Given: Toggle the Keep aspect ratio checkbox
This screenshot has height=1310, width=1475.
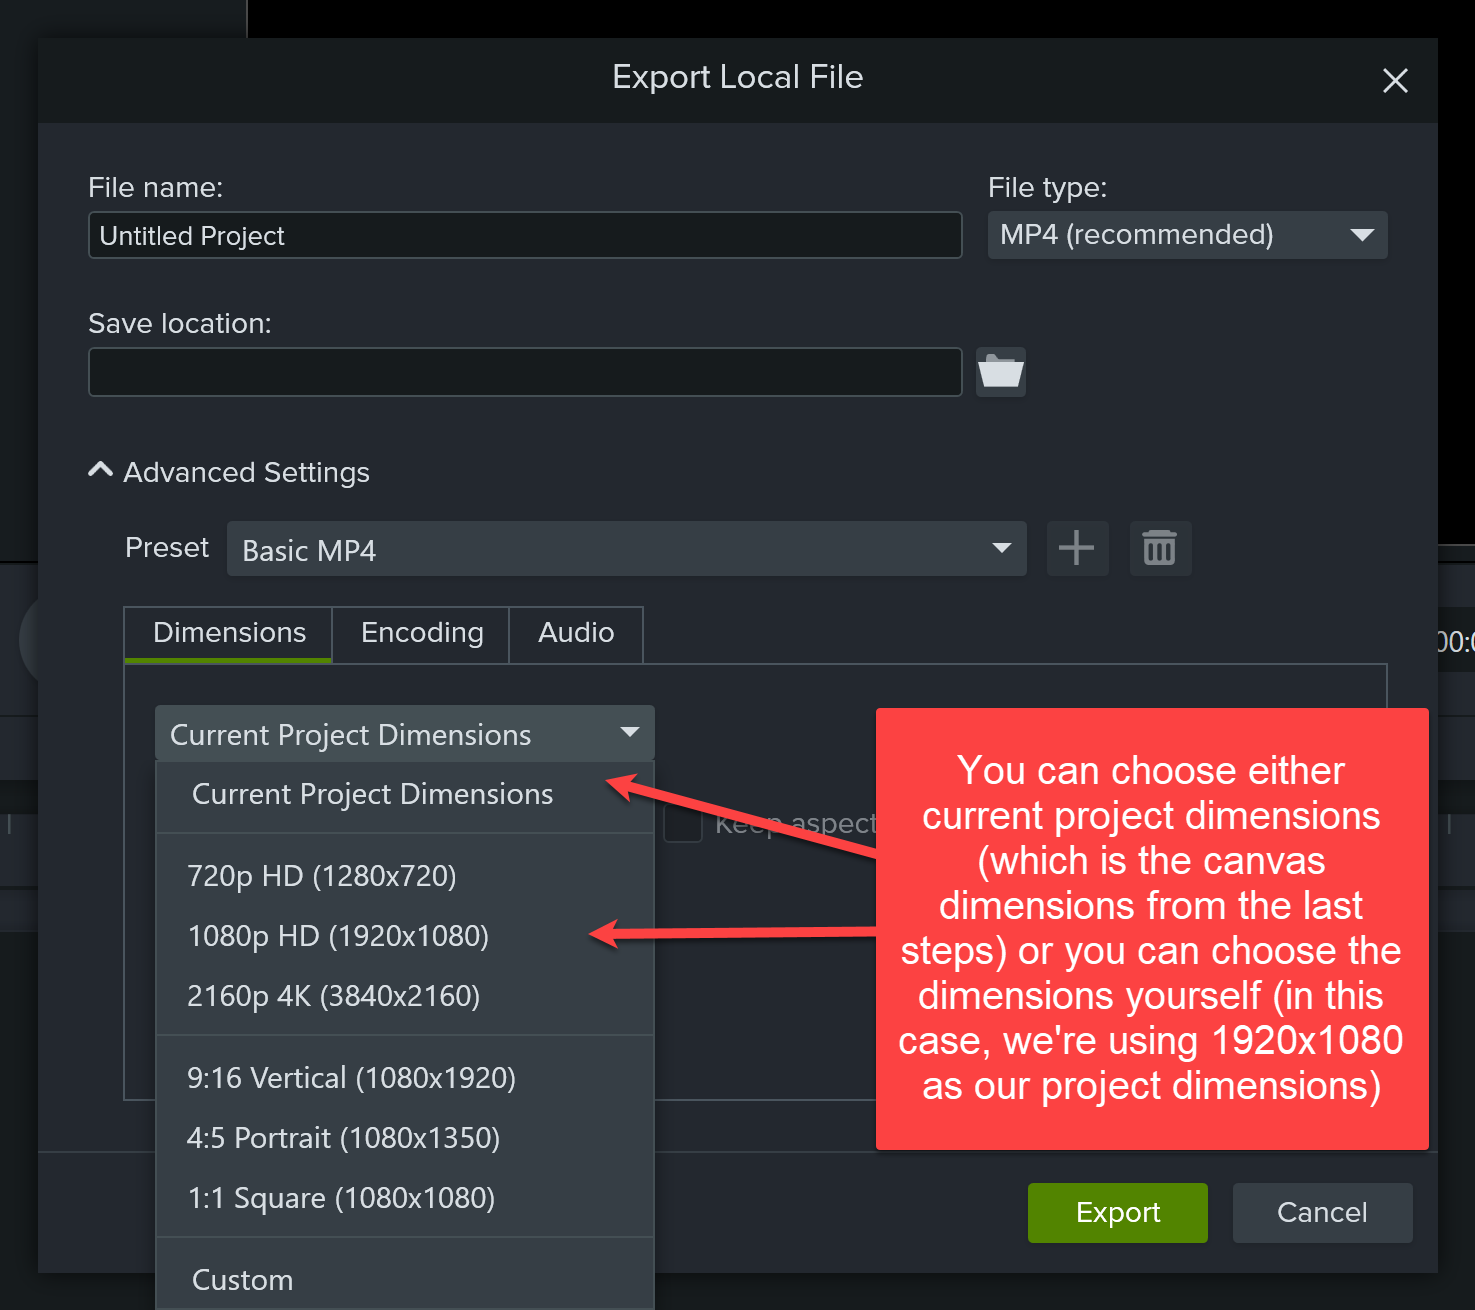Looking at the screenshot, I should click(683, 824).
